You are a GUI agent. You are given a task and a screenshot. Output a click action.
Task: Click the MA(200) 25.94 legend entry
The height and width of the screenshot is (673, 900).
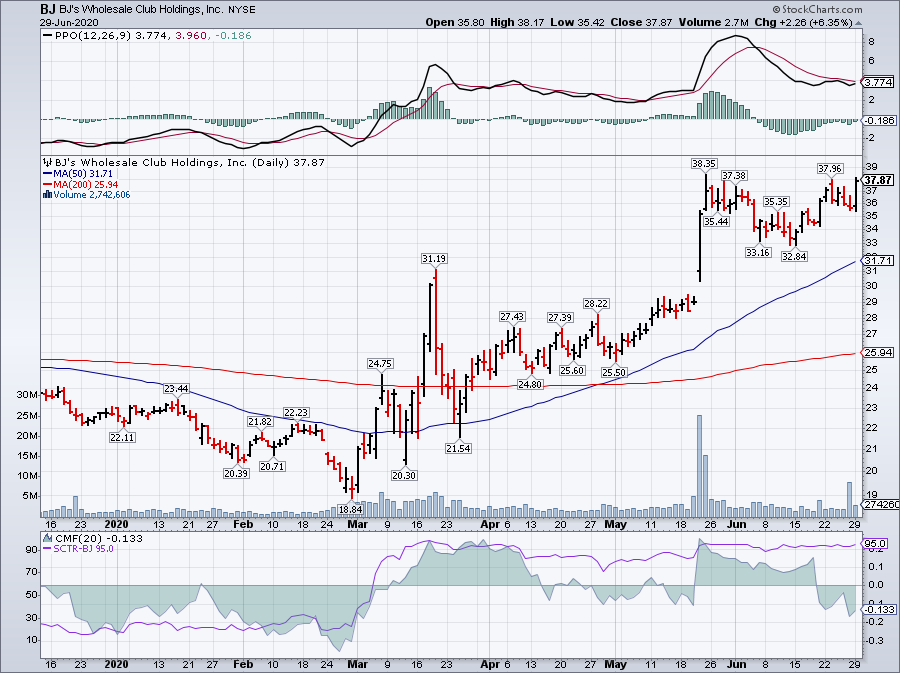[86, 184]
